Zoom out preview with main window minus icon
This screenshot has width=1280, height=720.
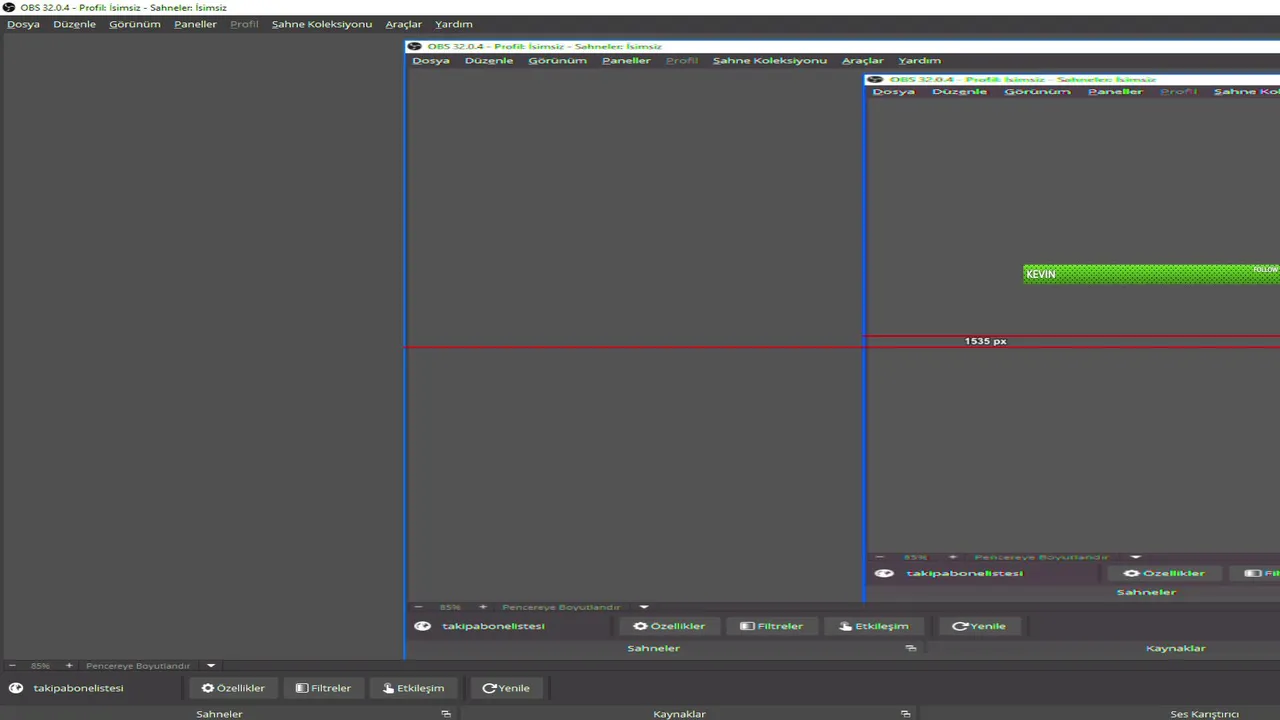[x=12, y=665]
